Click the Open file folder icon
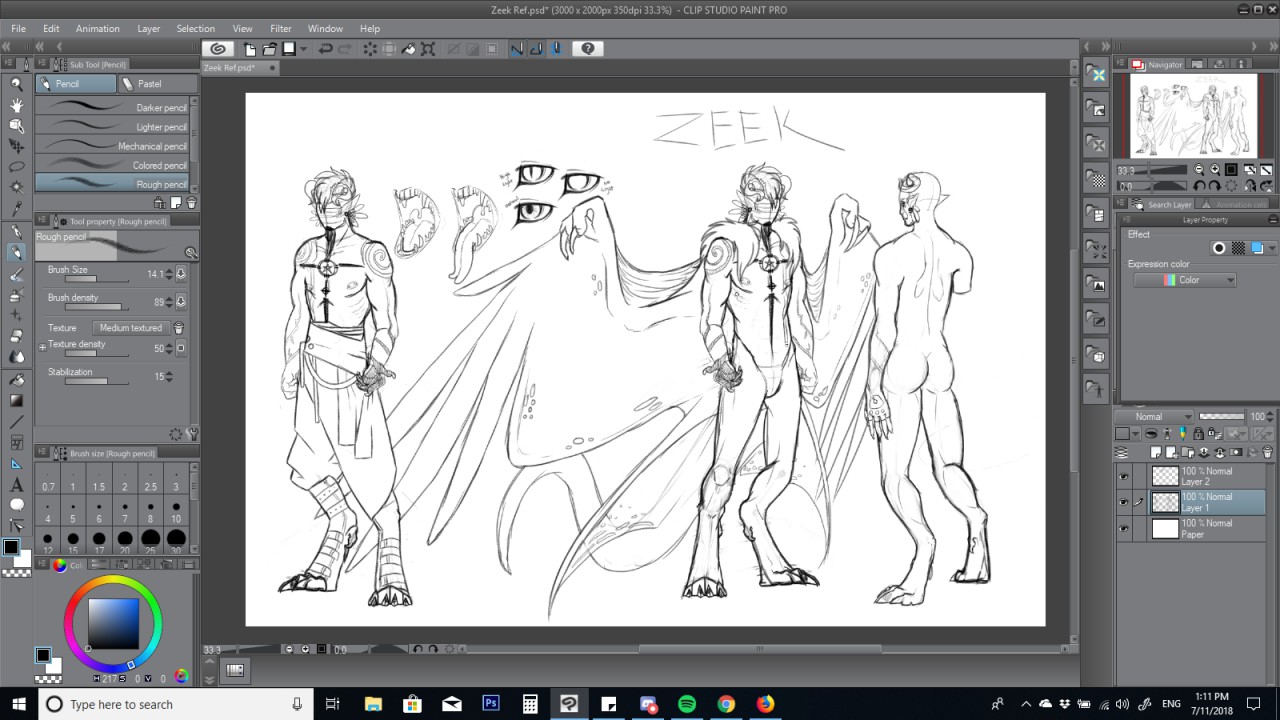This screenshot has width=1280, height=720. pyautogui.click(x=269, y=49)
